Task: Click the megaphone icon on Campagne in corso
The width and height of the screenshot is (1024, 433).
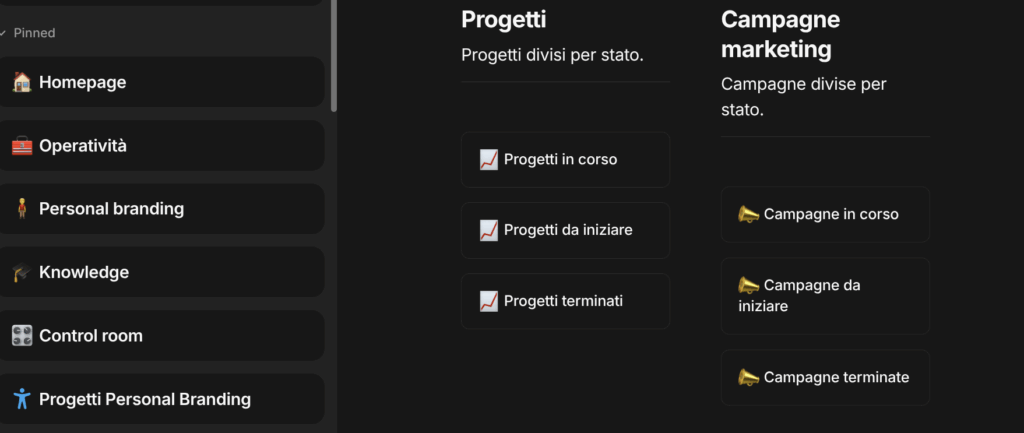Action: click(x=748, y=214)
